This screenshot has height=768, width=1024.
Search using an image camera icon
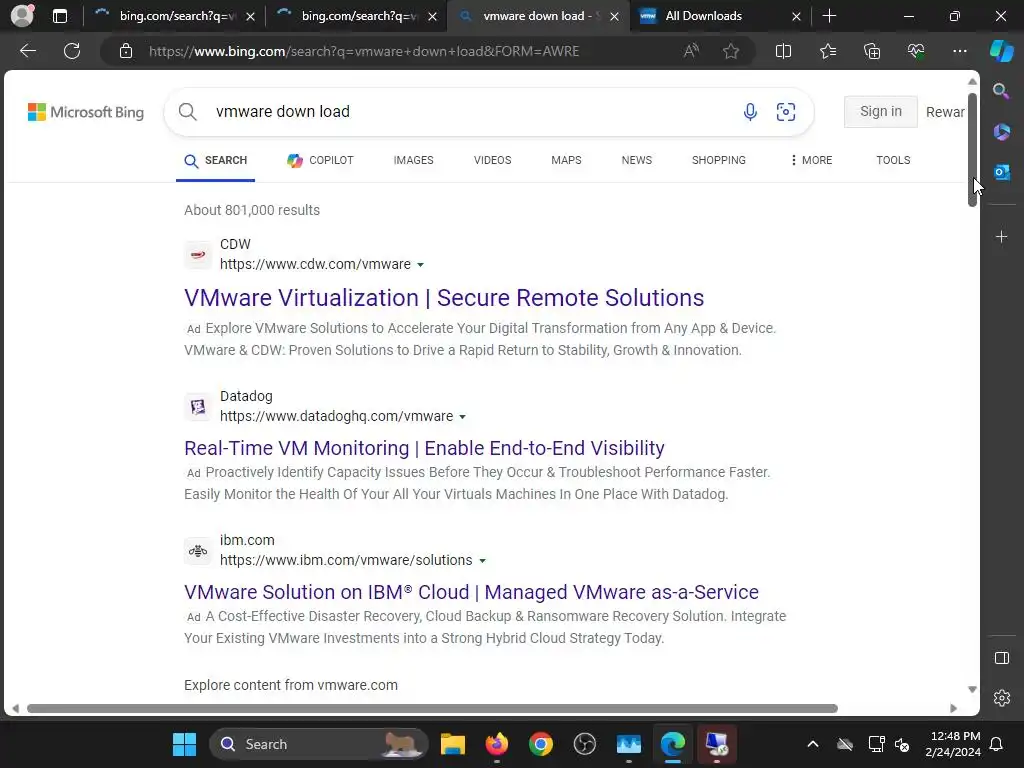click(786, 112)
